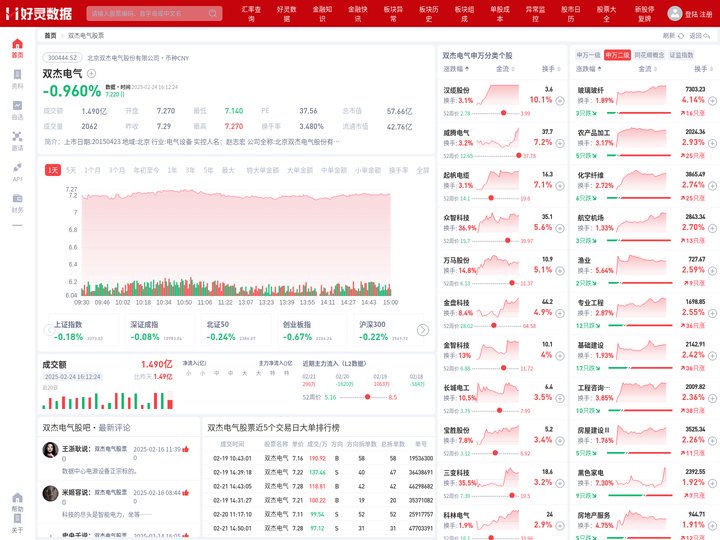The height and width of the screenshot is (540, 720).
Task: Open the 汇率查询 menu item
Action: point(251,14)
